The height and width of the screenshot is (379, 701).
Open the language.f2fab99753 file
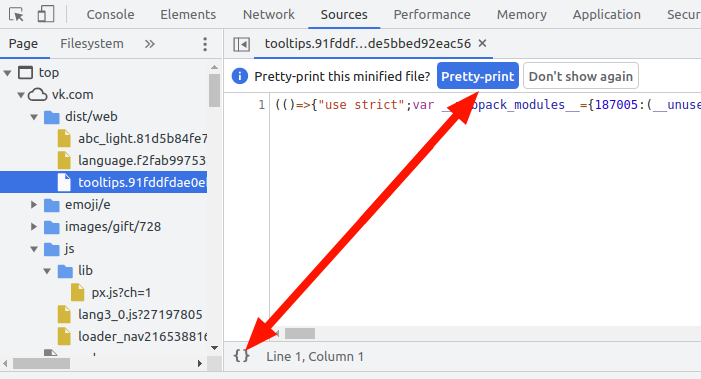click(x=142, y=160)
